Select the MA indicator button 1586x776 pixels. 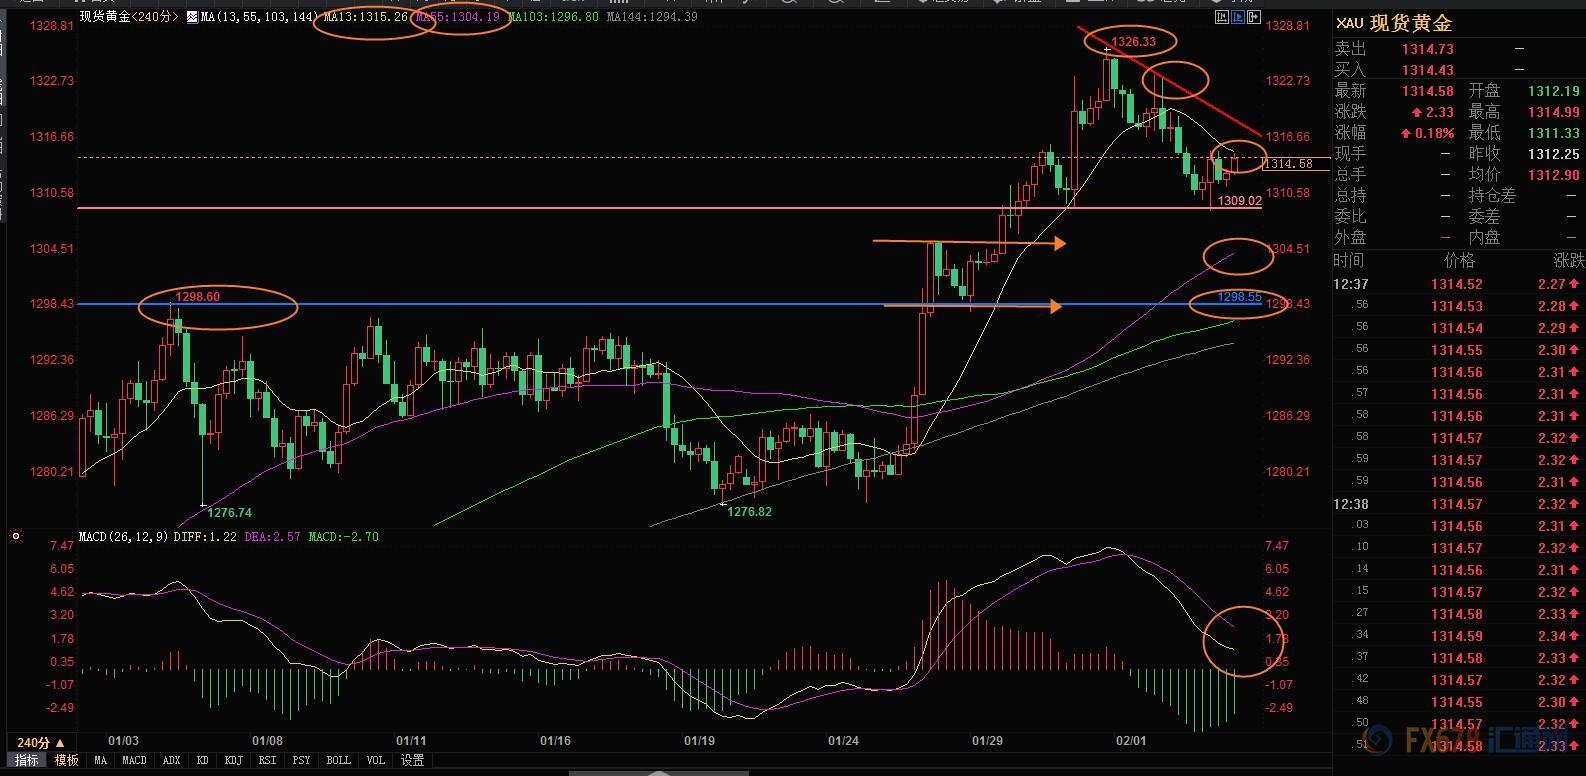point(100,760)
